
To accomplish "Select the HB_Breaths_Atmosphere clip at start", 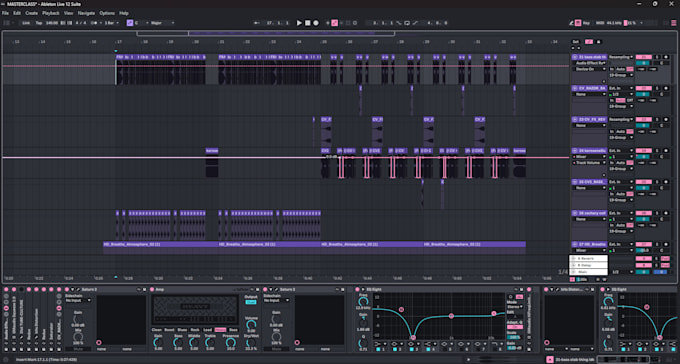I will (160, 245).
